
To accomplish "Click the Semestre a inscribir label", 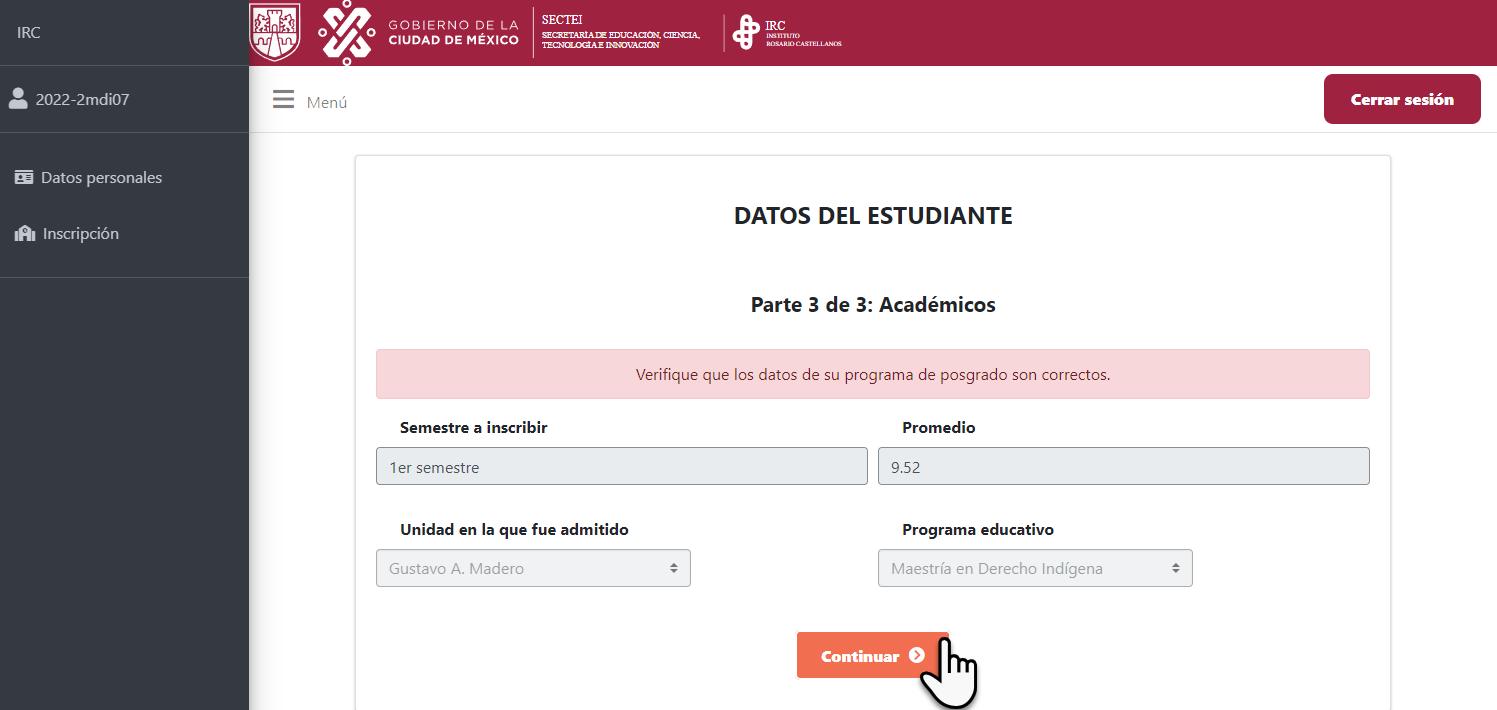I will 474,427.
